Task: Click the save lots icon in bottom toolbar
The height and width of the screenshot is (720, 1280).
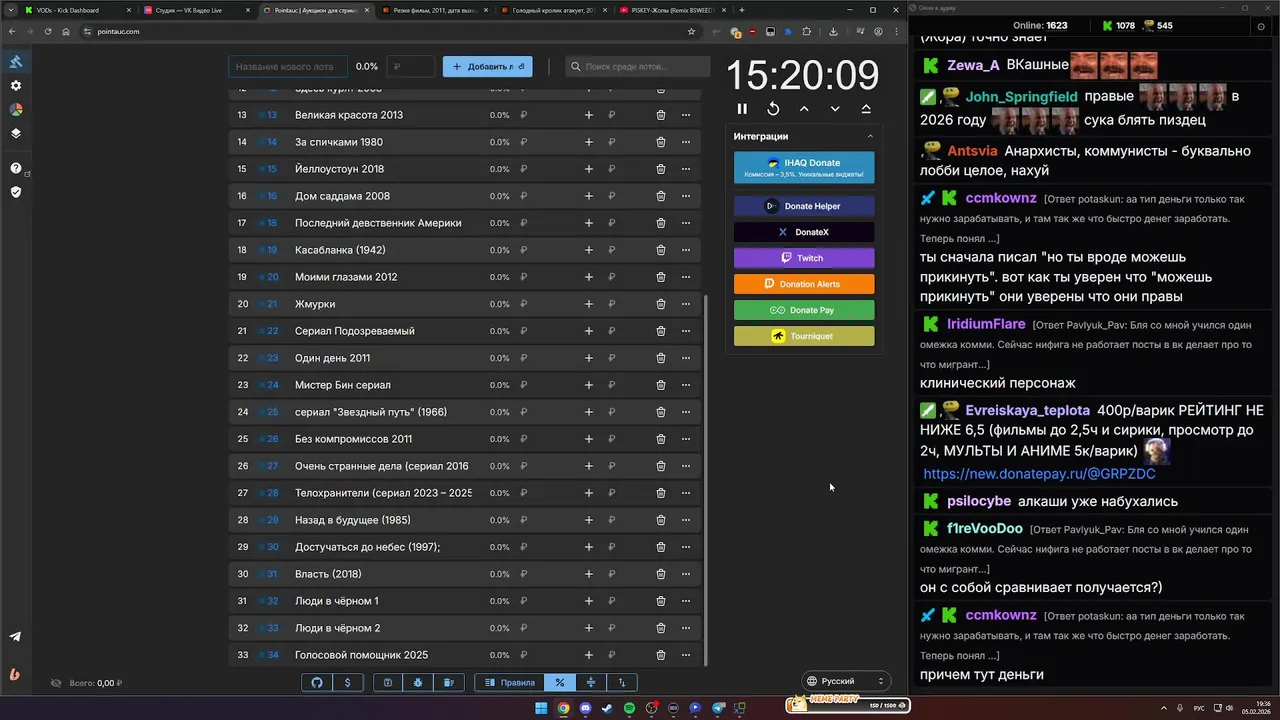Action: (x=388, y=682)
